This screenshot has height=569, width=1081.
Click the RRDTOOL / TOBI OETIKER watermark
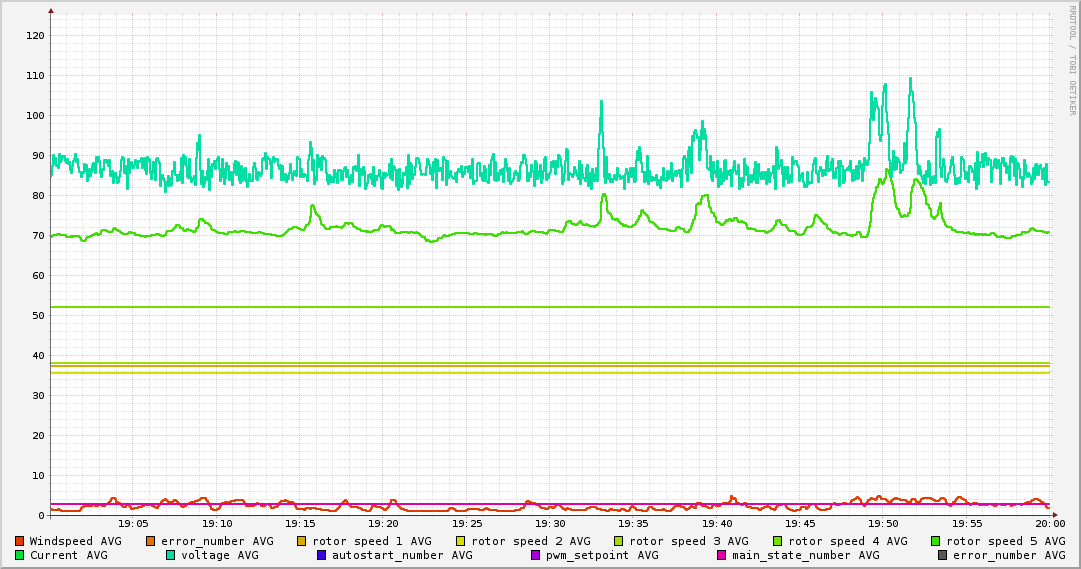coord(1072,60)
